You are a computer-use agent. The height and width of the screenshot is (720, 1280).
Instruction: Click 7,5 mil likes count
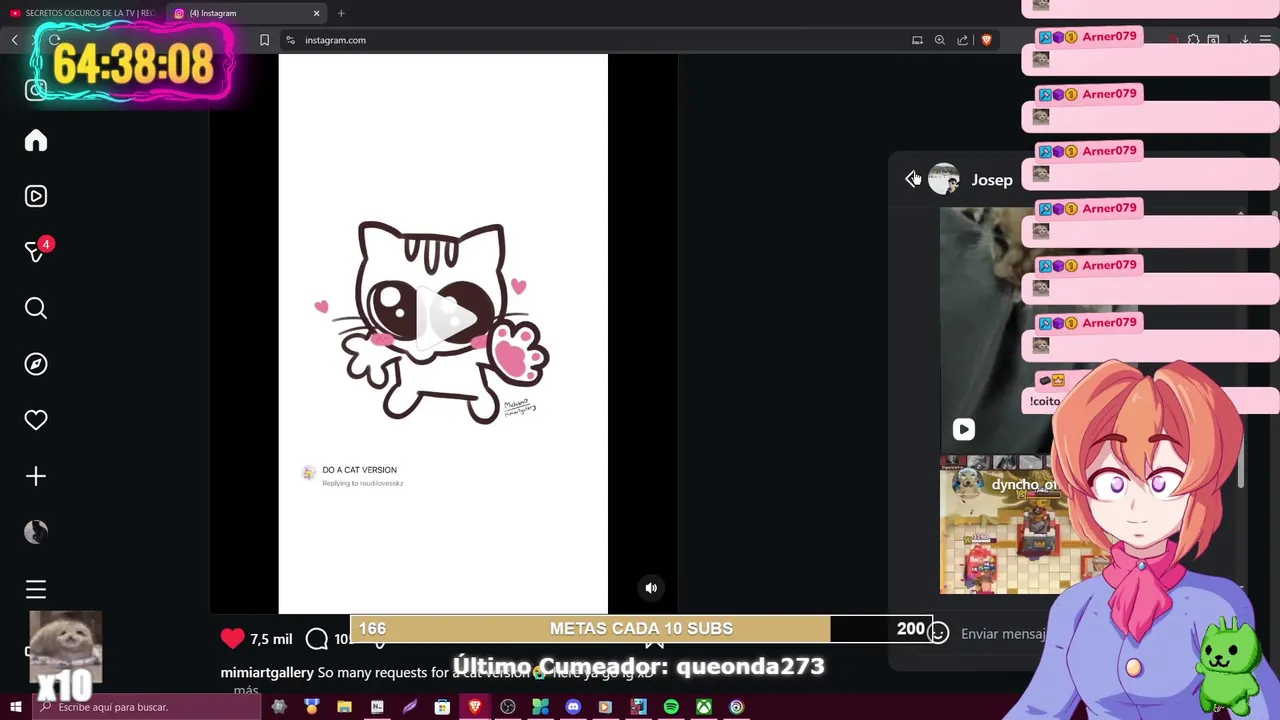(x=271, y=639)
